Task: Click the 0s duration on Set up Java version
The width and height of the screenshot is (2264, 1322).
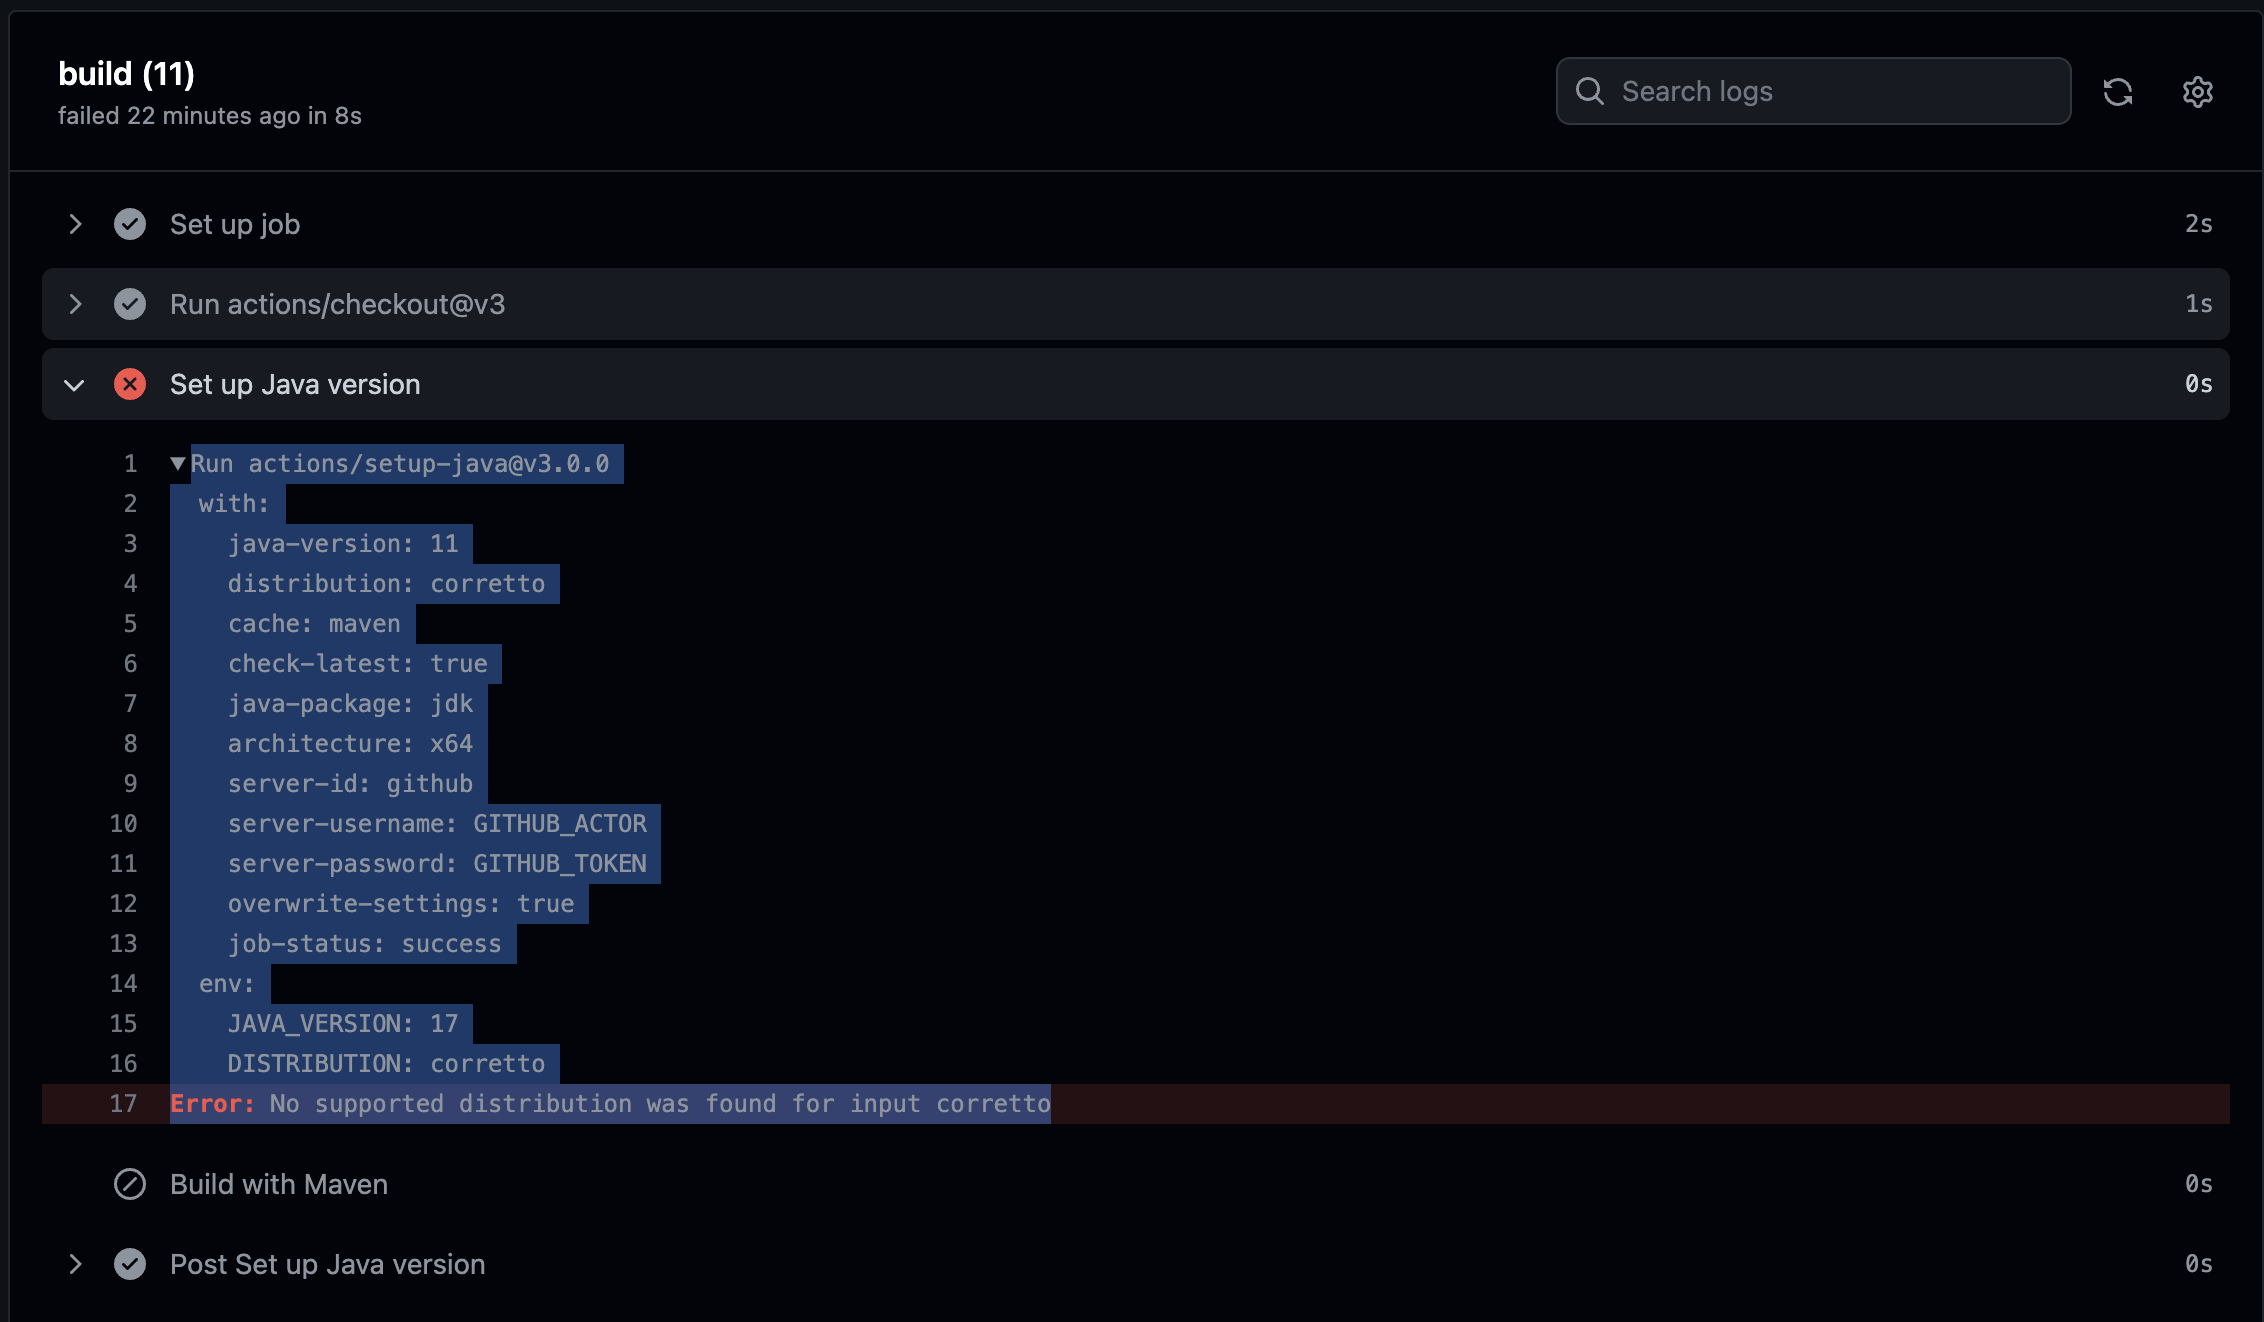Action: click(x=2199, y=384)
